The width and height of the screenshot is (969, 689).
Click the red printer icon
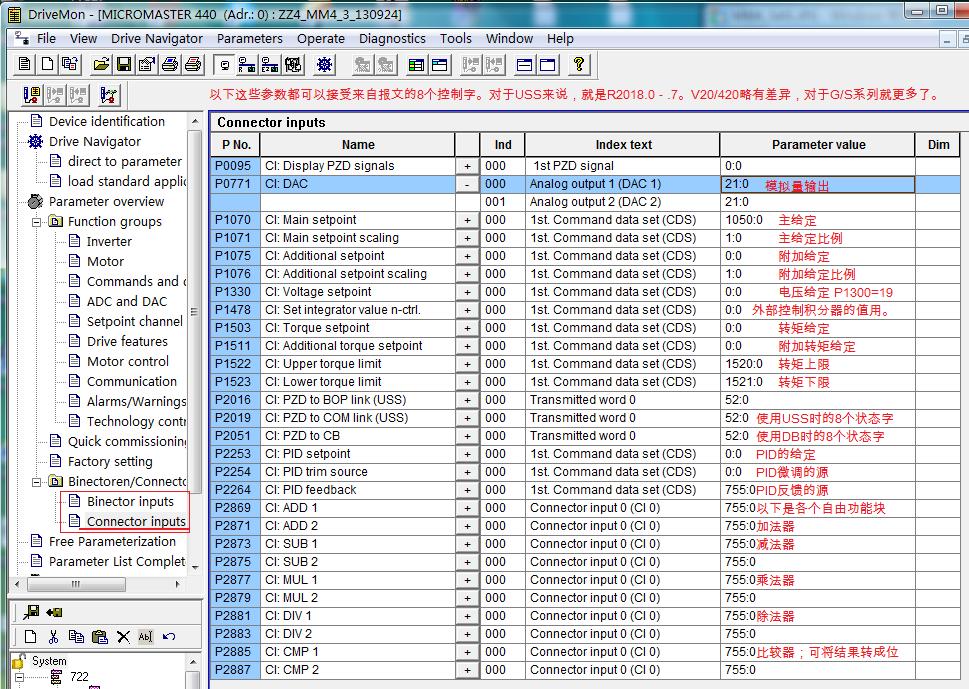click(193, 64)
